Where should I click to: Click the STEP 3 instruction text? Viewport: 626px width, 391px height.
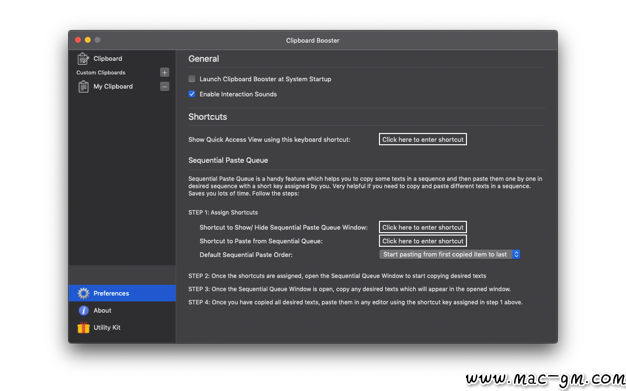(349, 289)
